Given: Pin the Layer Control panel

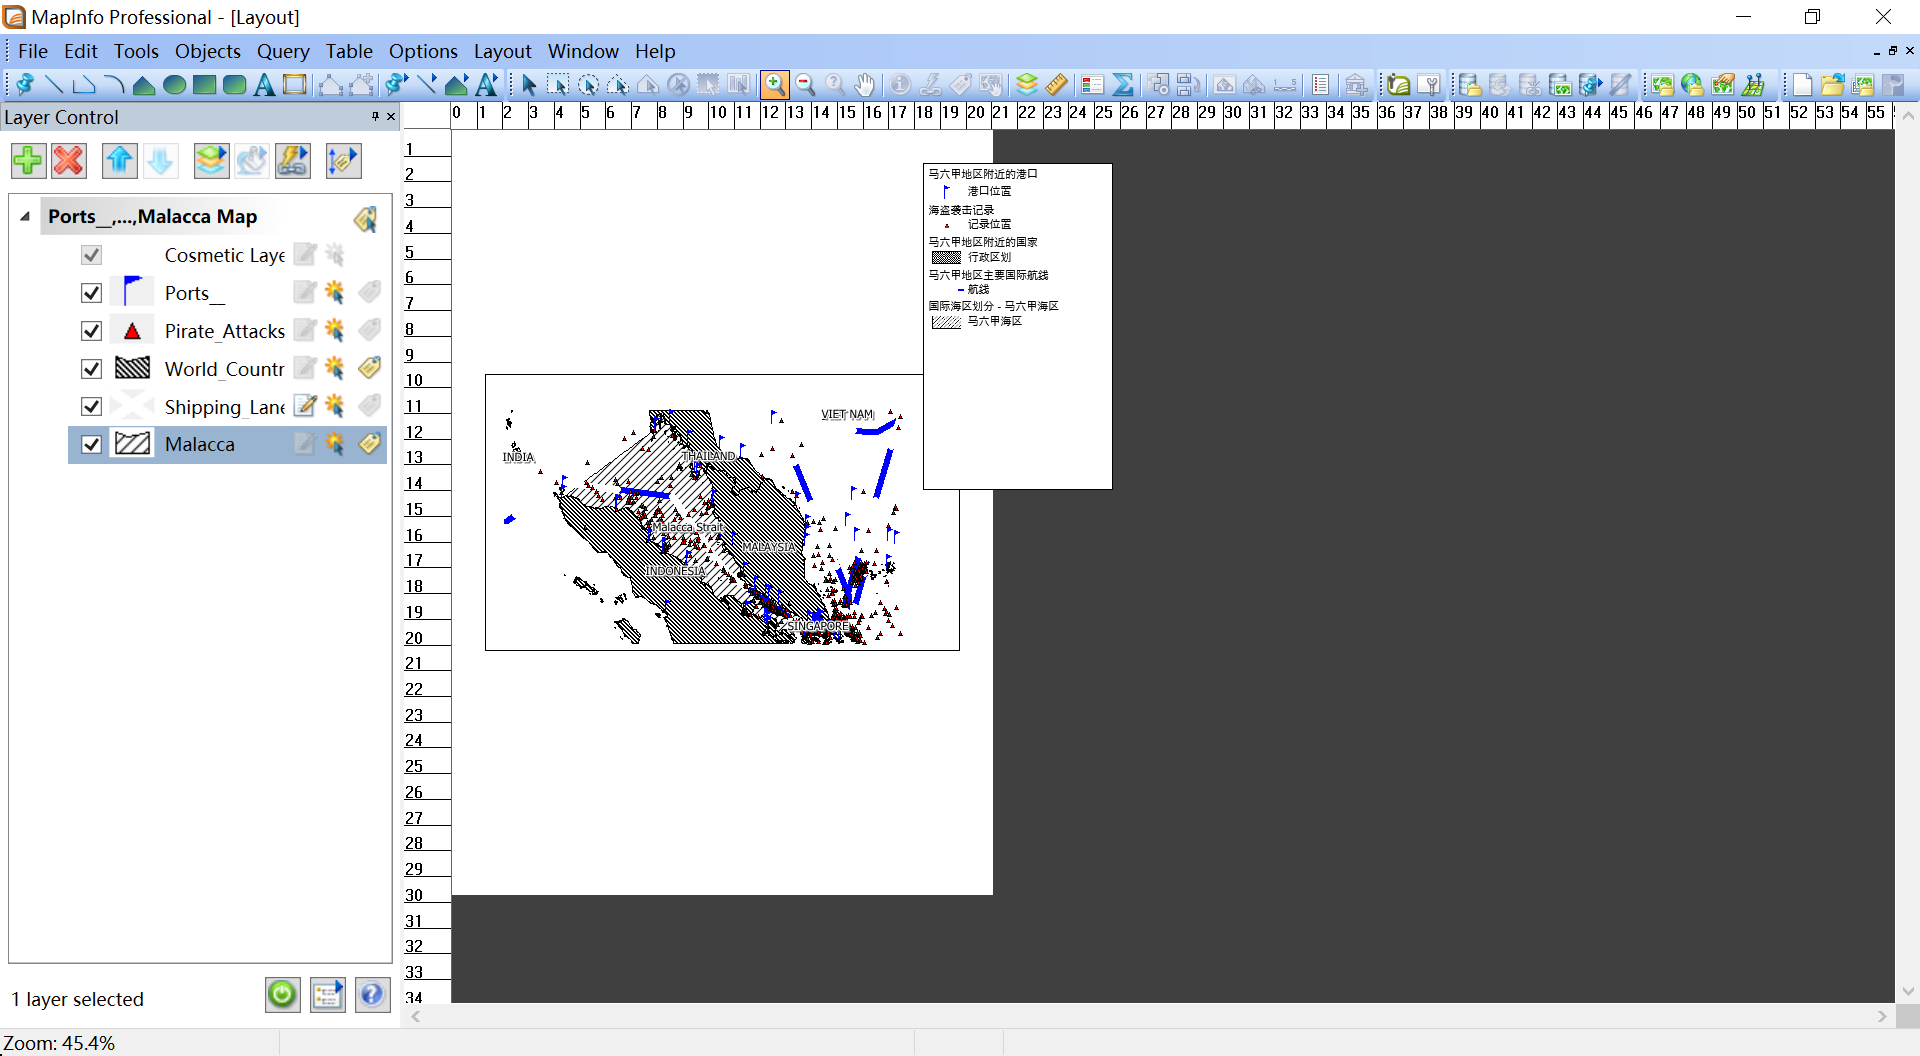Looking at the screenshot, I should tap(375, 117).
